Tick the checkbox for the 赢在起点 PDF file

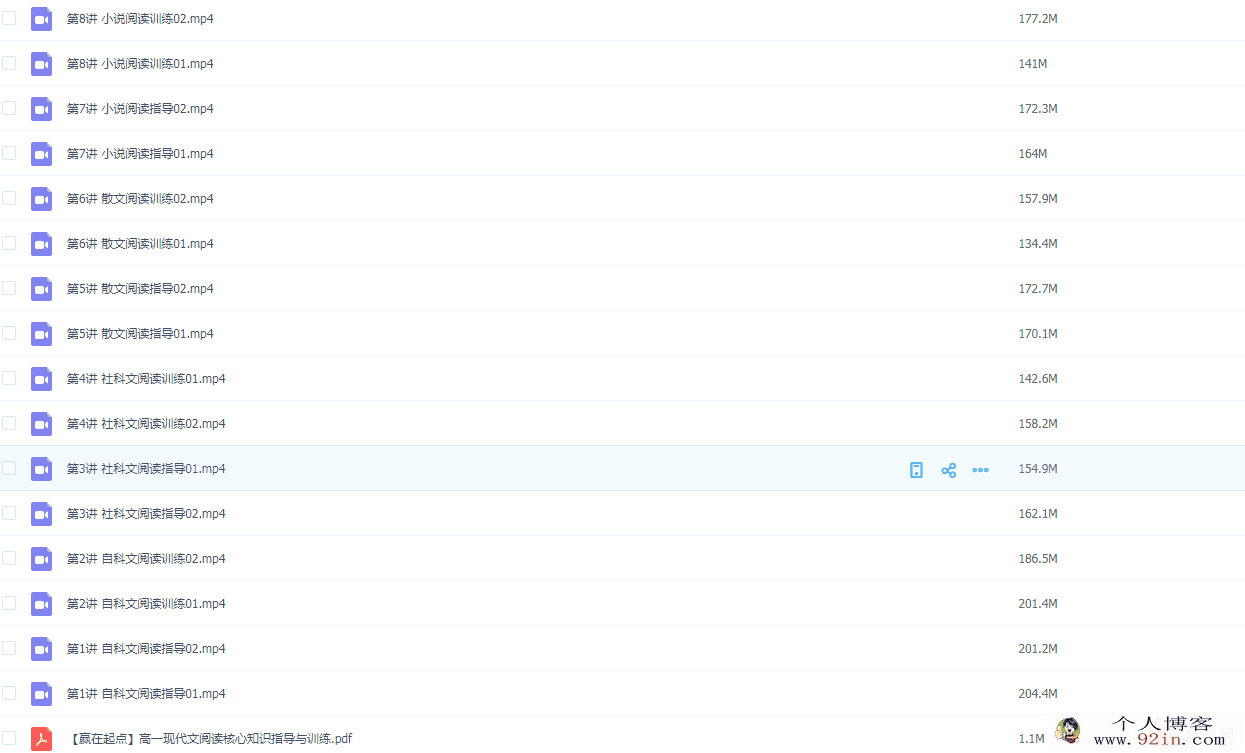pos(9,738)
